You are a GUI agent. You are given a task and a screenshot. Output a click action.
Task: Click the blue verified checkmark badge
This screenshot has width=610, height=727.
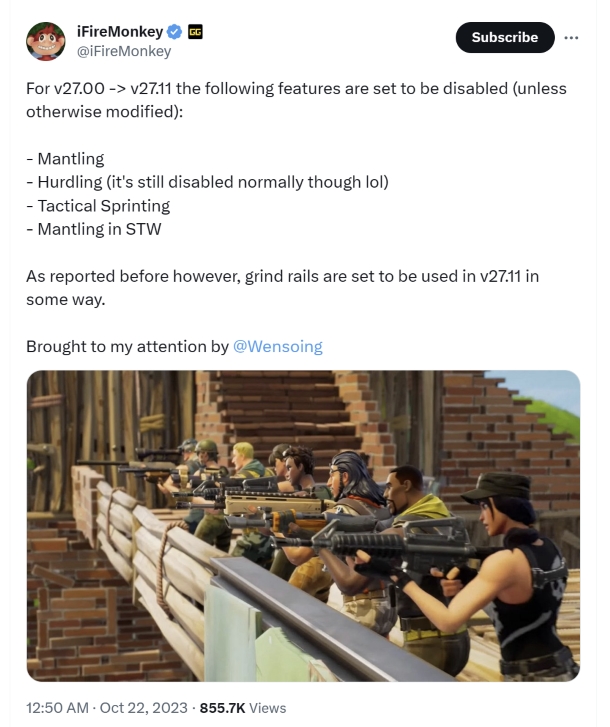(174, 32)
